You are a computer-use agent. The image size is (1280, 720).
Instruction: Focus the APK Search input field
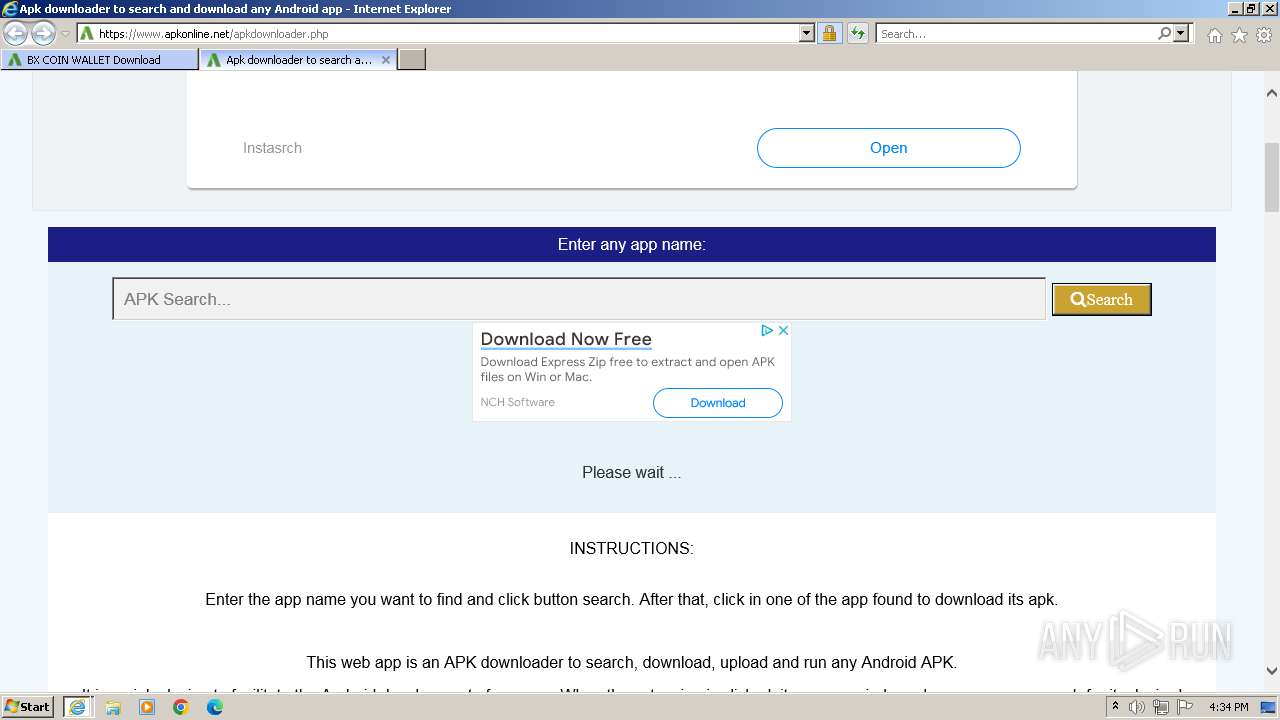coord(579,299)
